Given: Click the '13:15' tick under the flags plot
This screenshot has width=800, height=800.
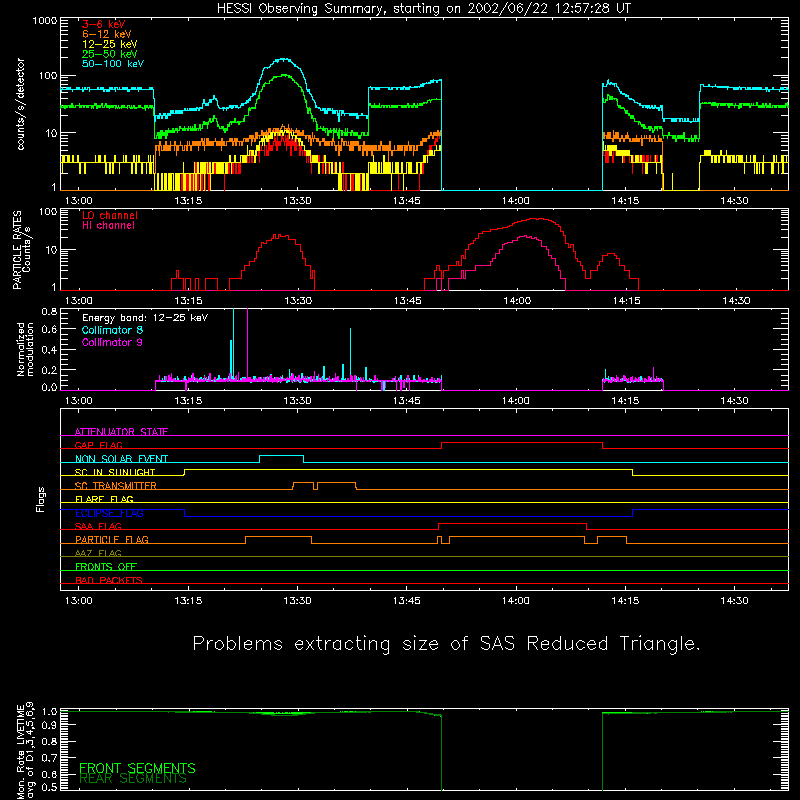Looking at the screenshot, I should 188,601.
